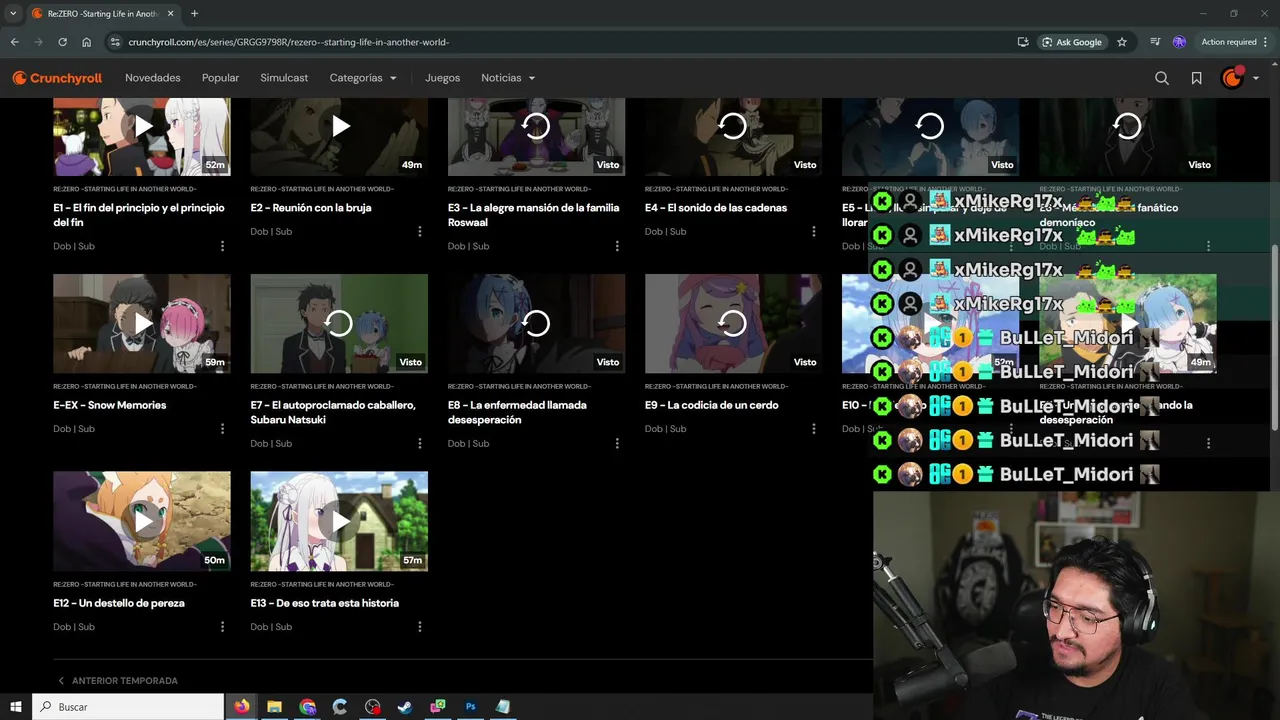This screenshot has width=1280, height=720.
Task: Replay E4 episode thumbnail
Action: [733, 136]
